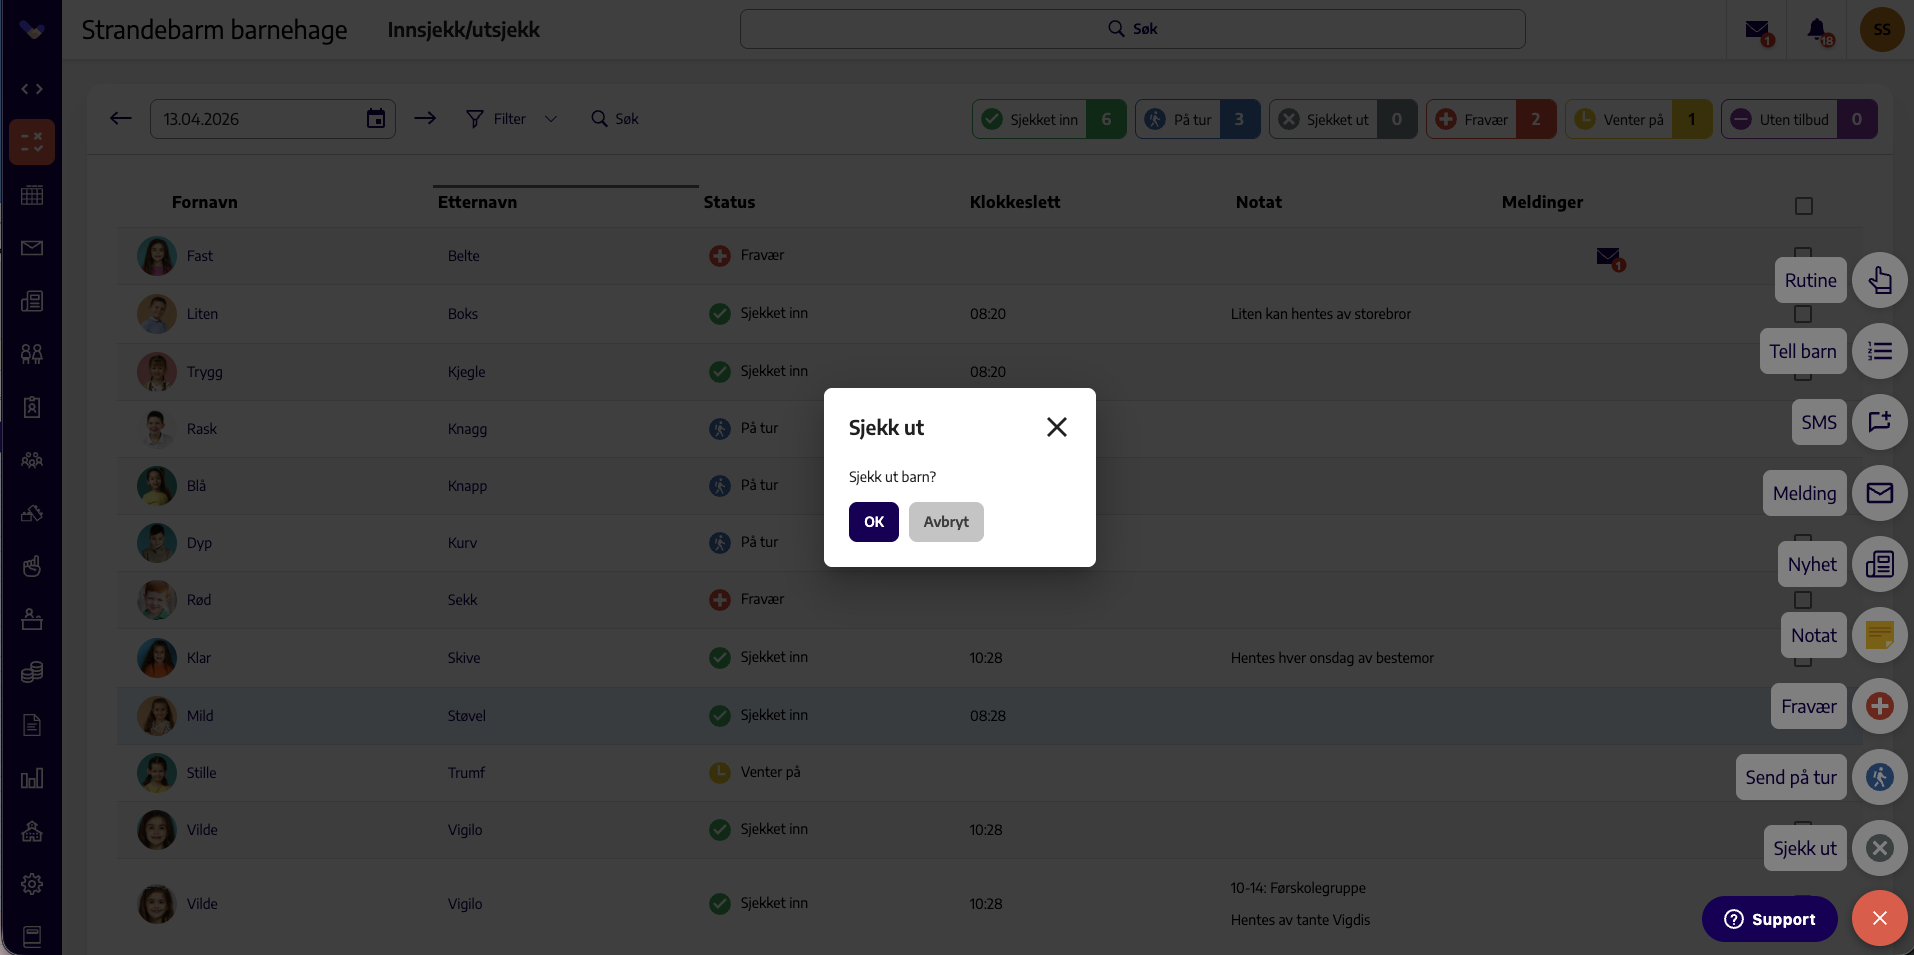Click the Notat sticky note icon
The height and width of the screenshot is (955, 1914).
click(1880, 635)
